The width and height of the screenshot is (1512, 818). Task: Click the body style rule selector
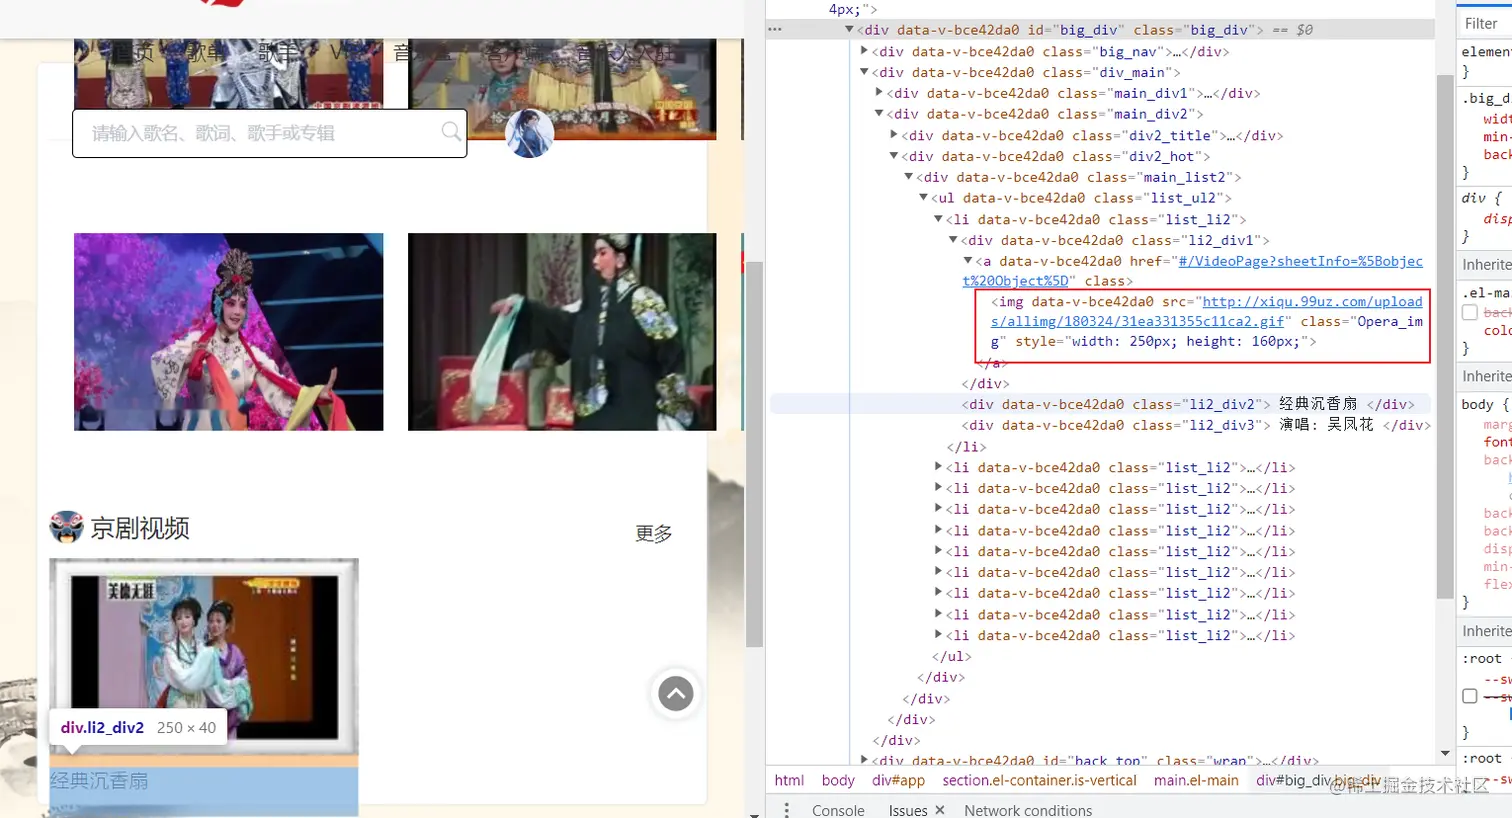[x=1477, y=404]
